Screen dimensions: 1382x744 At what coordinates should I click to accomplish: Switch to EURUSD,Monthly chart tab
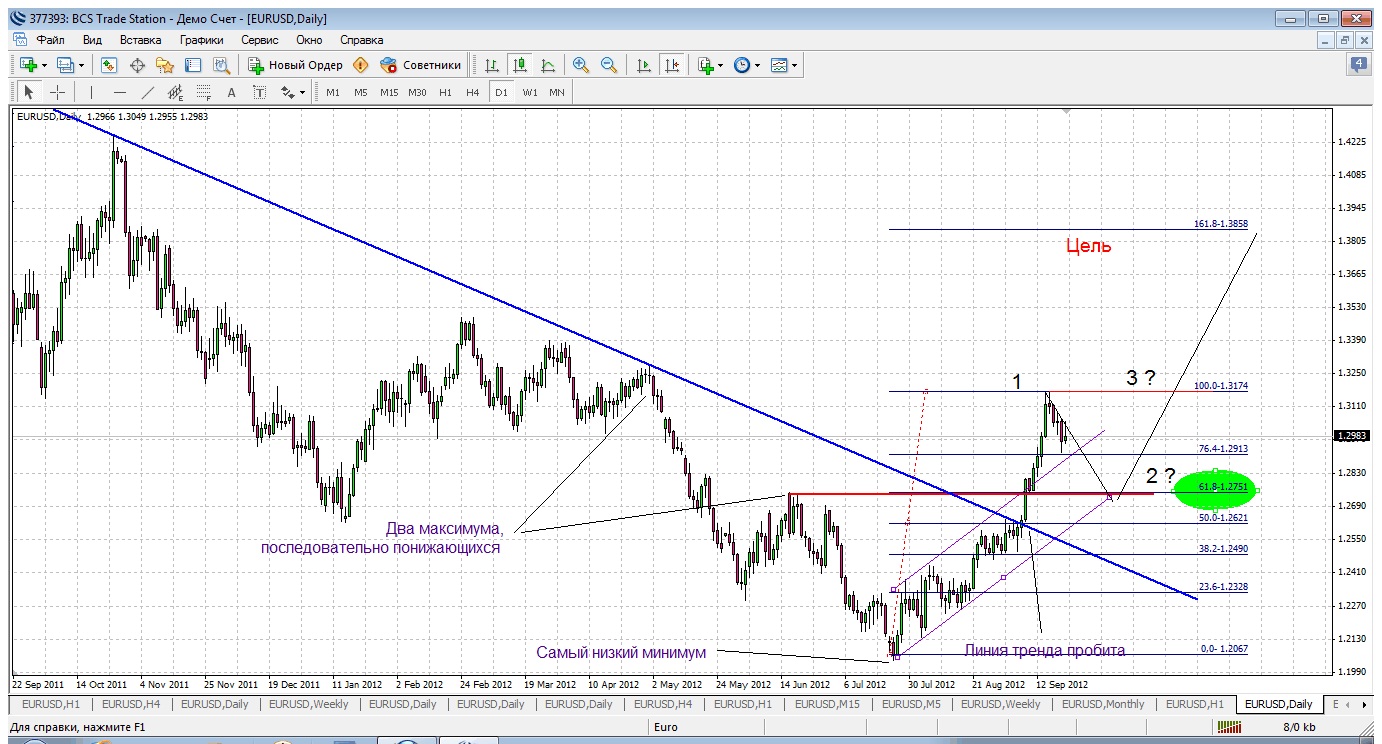[x=1103, y=704]
